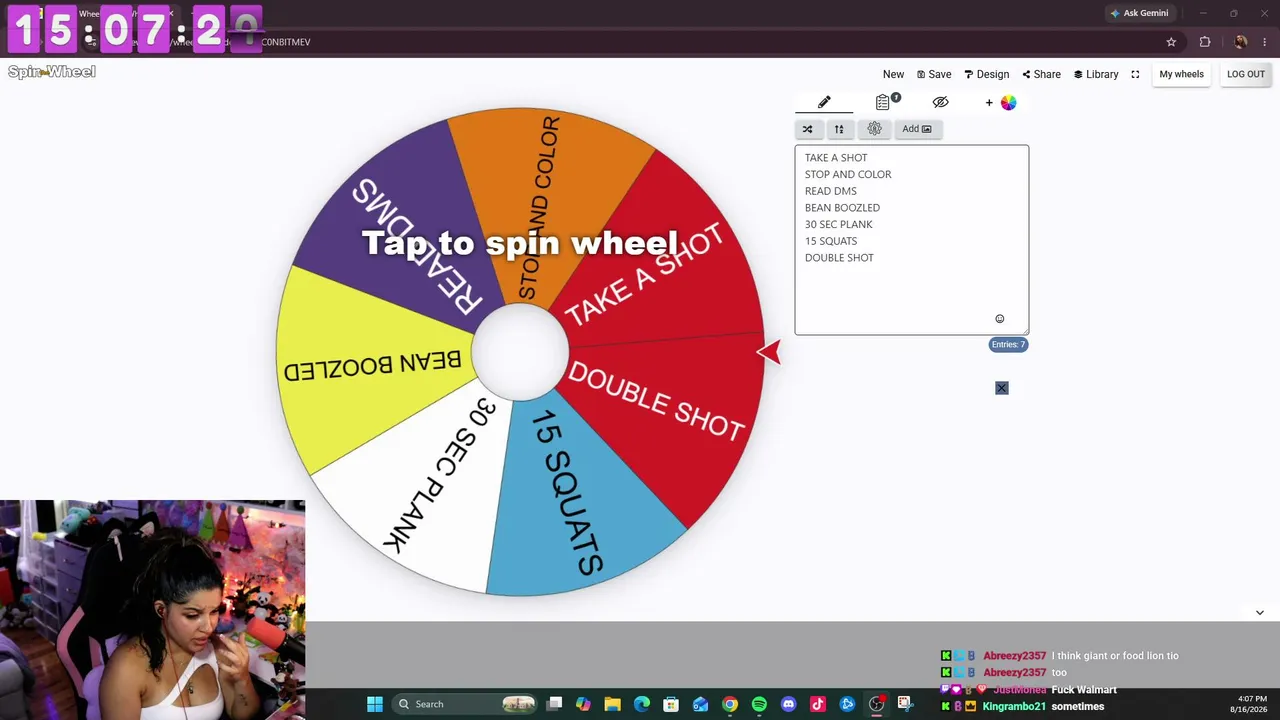The height and width of the screenshot is (720, 1280).
Task: Enter fullscreen mode for the wheel
Action: point(1135,74)
